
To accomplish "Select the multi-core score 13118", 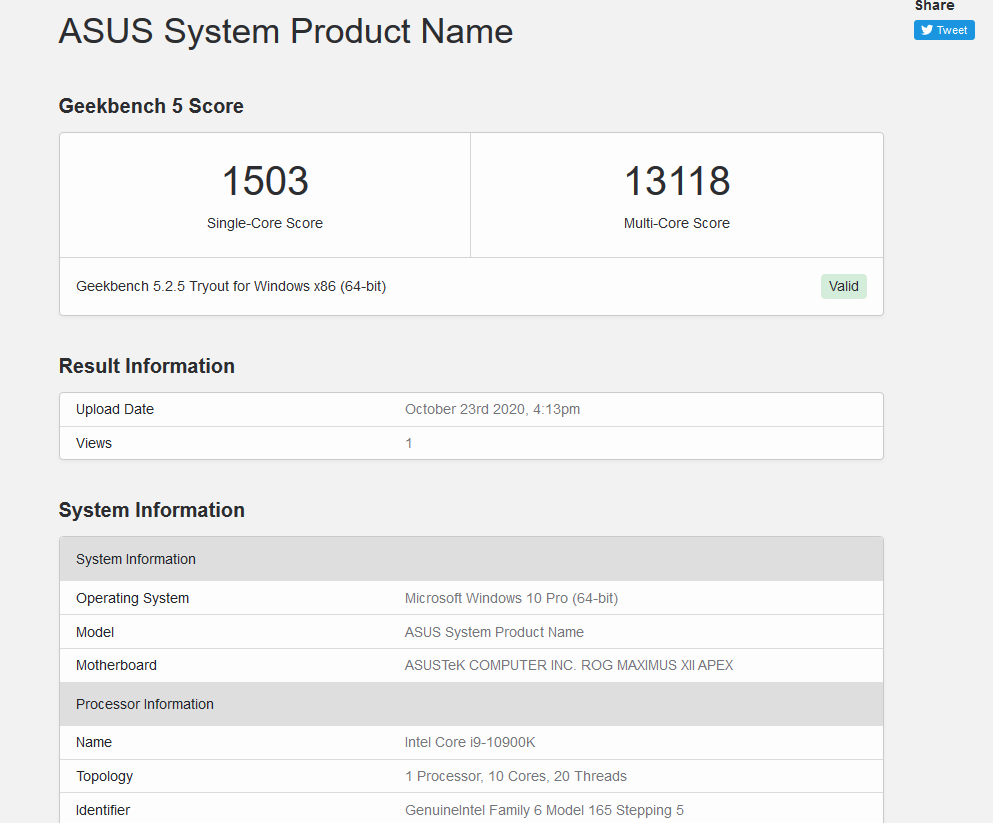I will click(x=677, y=181).
